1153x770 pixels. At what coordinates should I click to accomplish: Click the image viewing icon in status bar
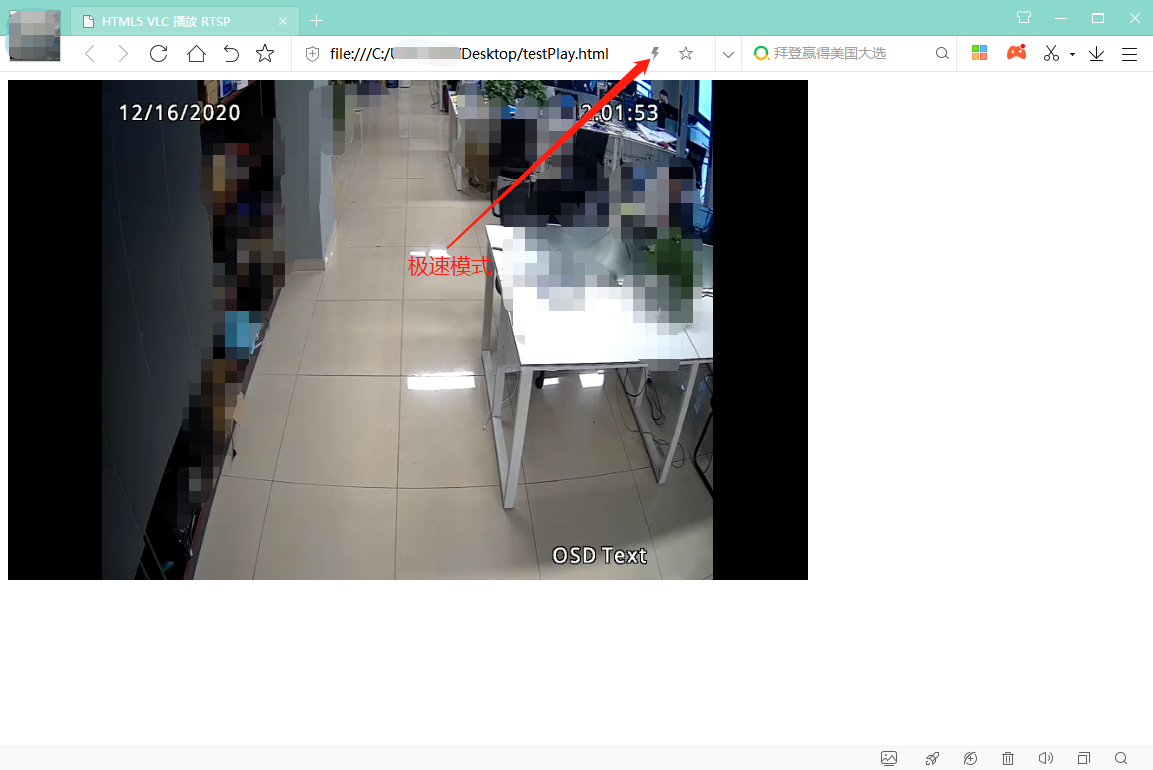(889, 758)
